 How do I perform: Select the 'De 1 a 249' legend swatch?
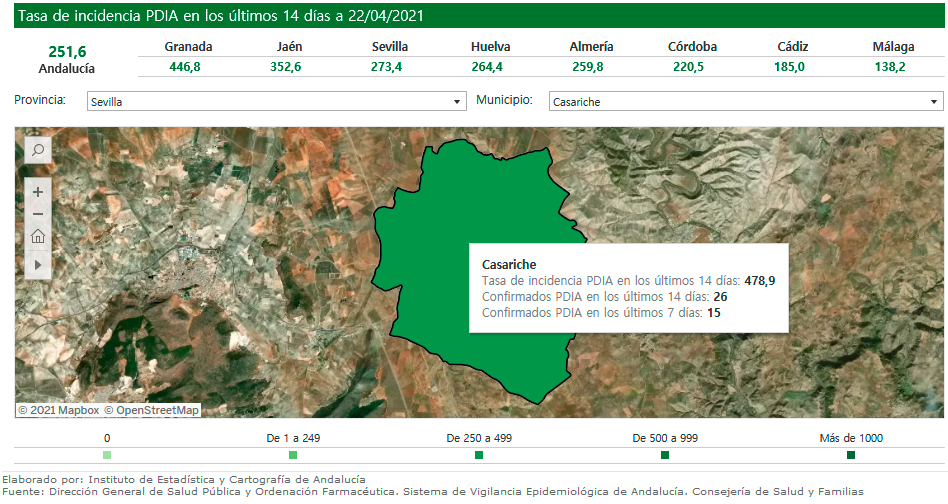tap(293, 456)
